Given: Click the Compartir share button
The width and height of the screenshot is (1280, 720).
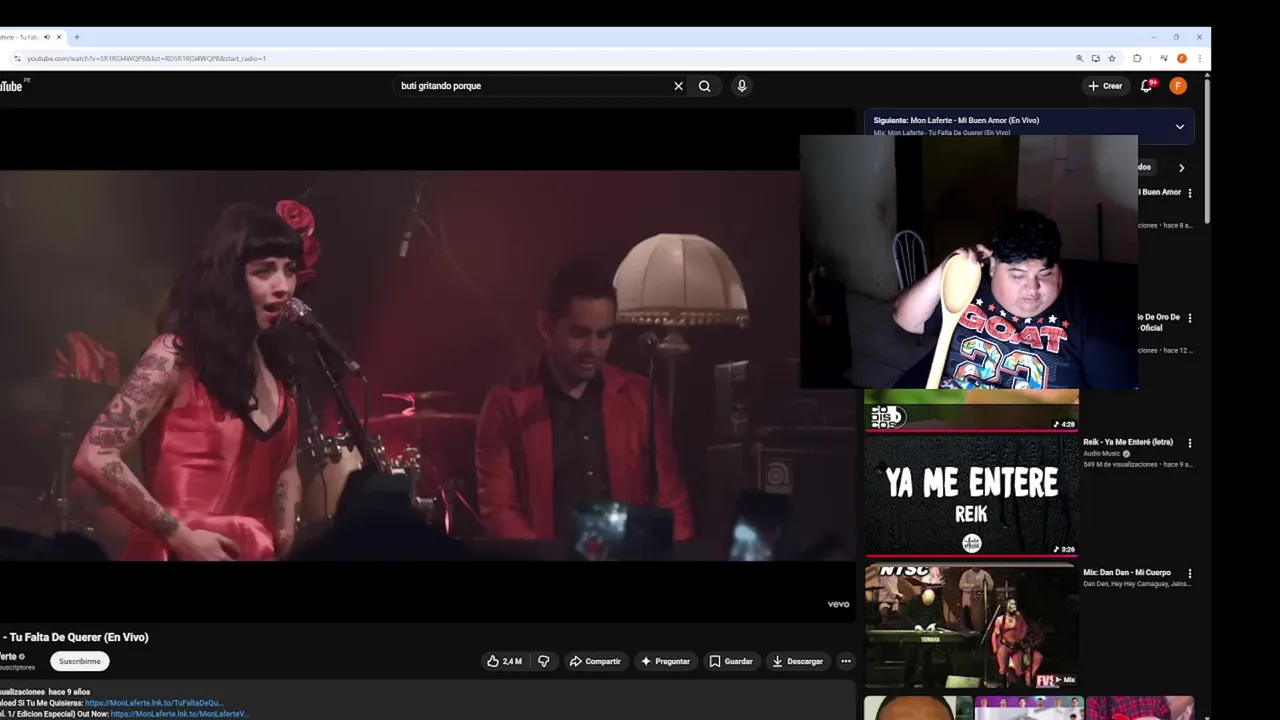Looking at the screenshot, I should pos(595,661).
